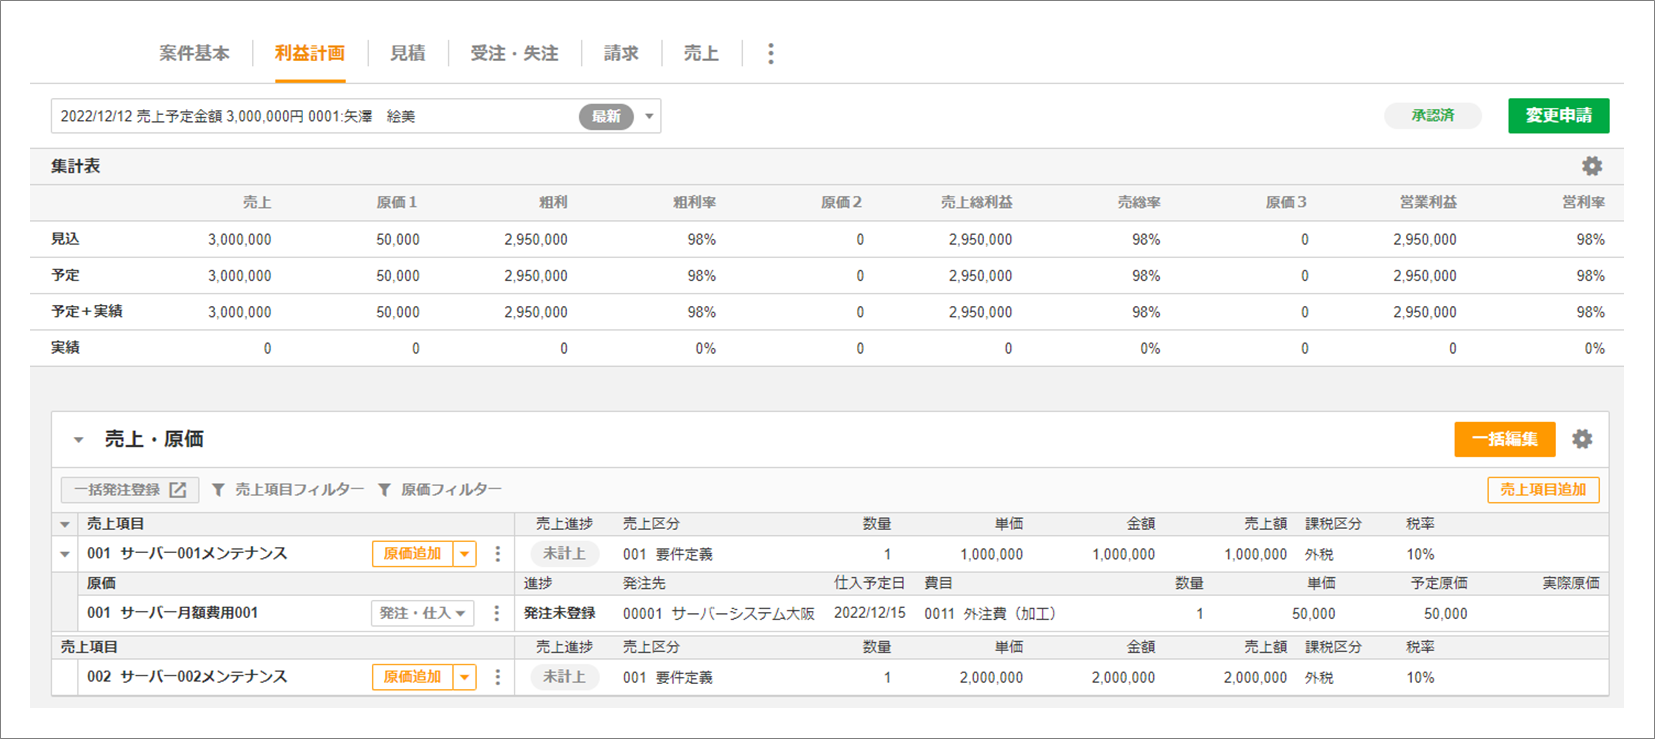Collapse the 001 サーバー001メンテナンス row
Viewport: 1655px width, 739px height.
(65, 554)
